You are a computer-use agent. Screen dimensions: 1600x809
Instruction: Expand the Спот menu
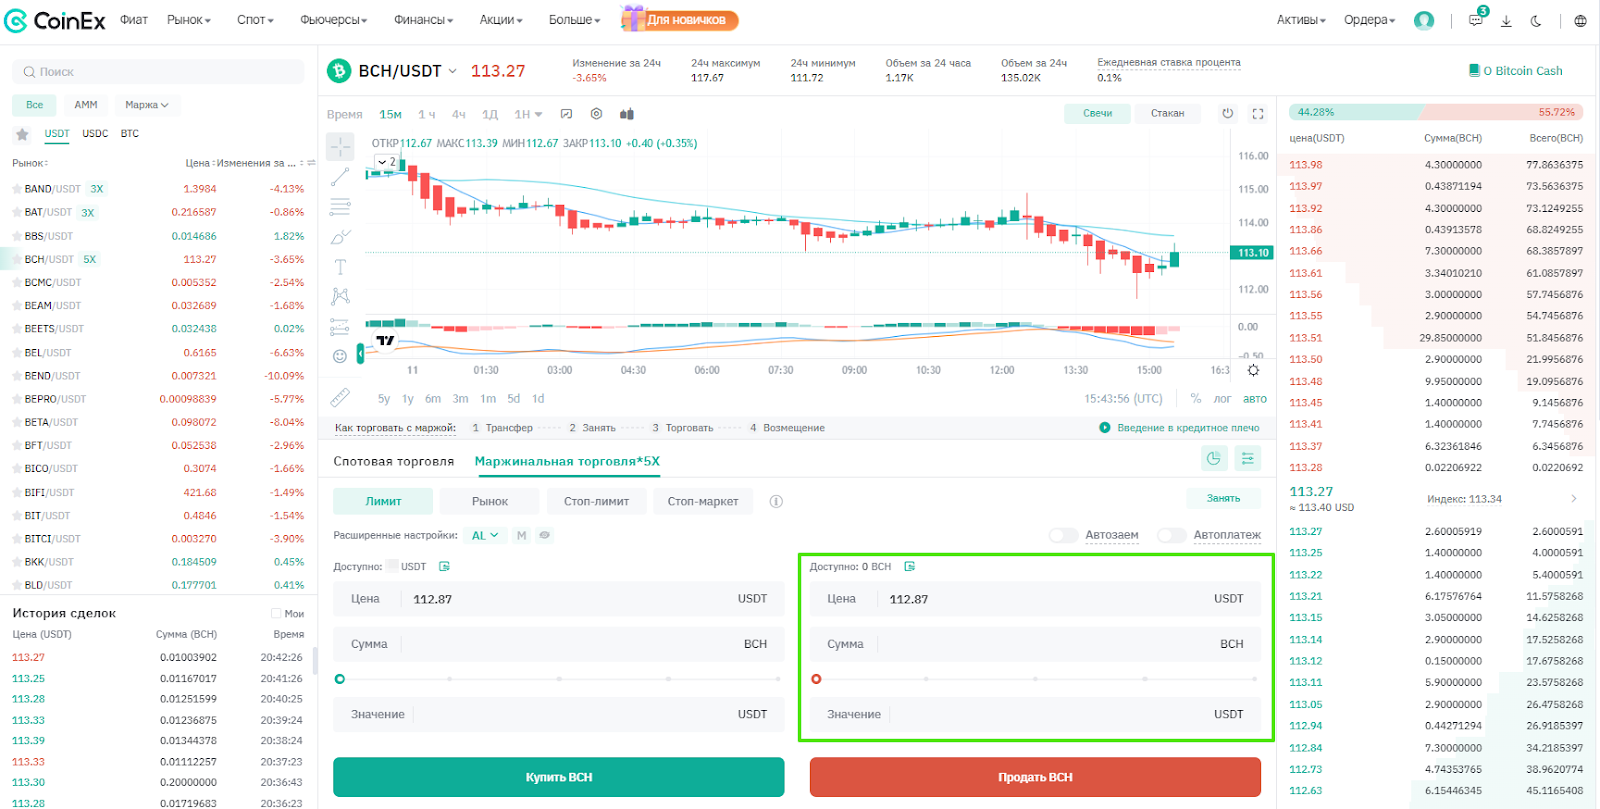tap(255, 20)
